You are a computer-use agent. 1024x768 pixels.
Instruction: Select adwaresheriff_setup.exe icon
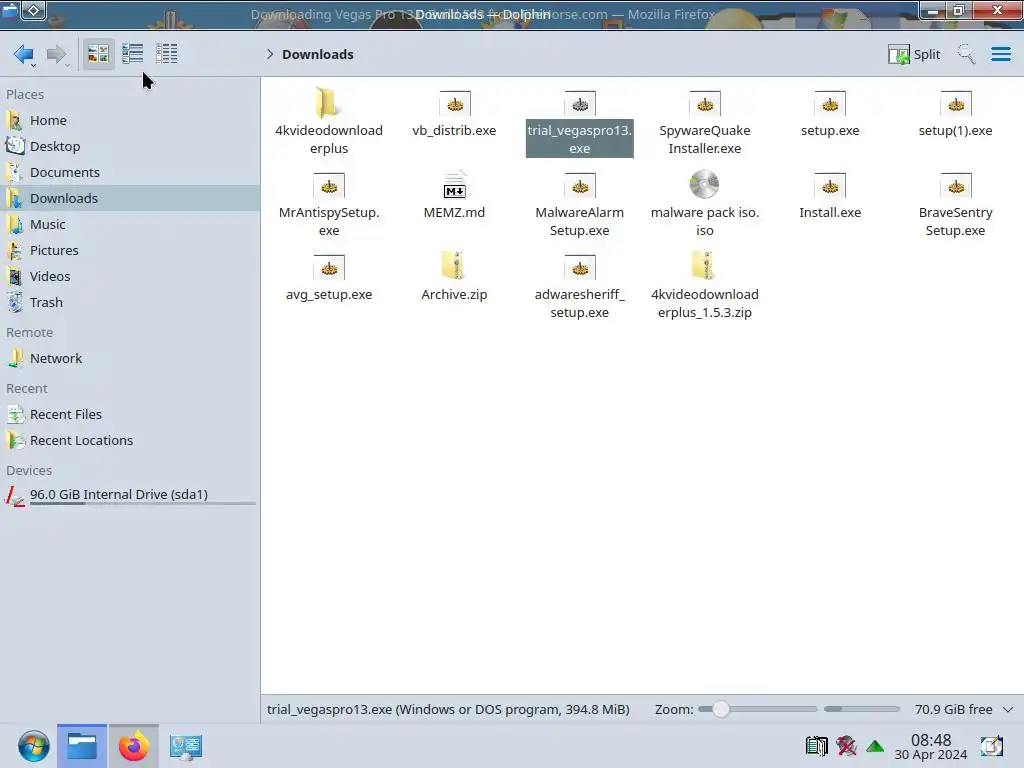click(580, 268)
